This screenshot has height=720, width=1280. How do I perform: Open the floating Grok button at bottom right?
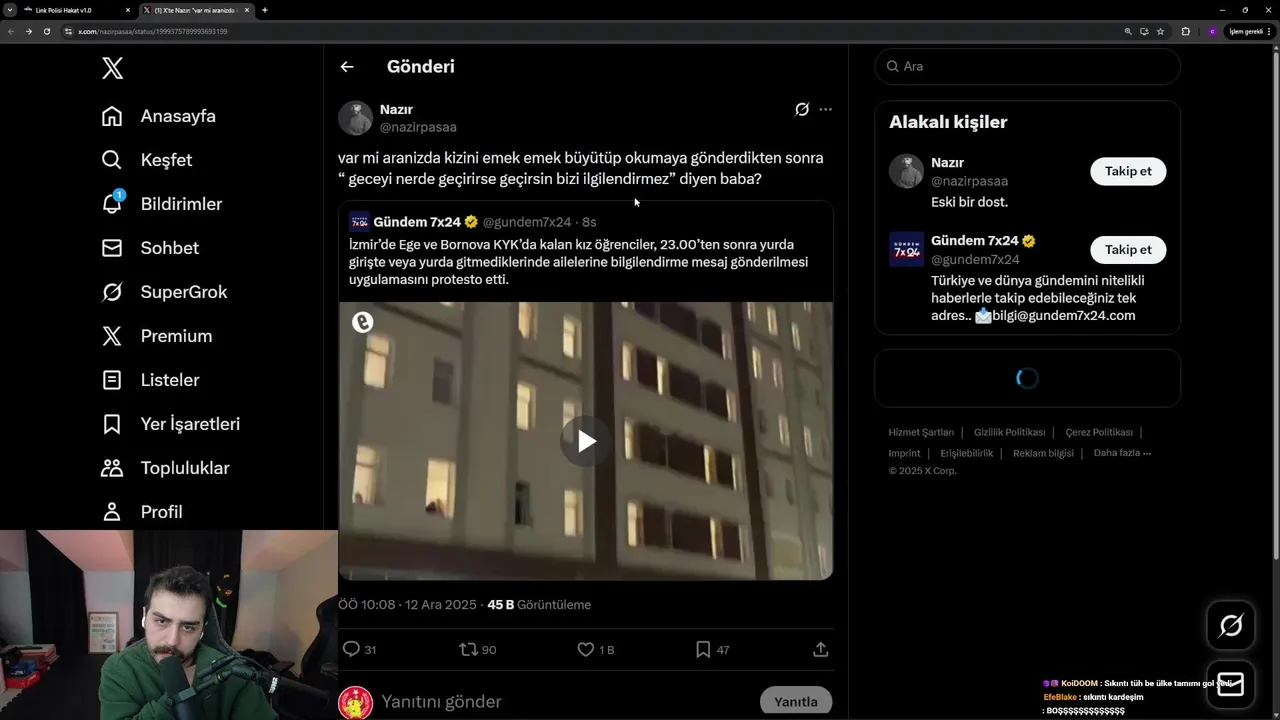[x=1231, y=626]
